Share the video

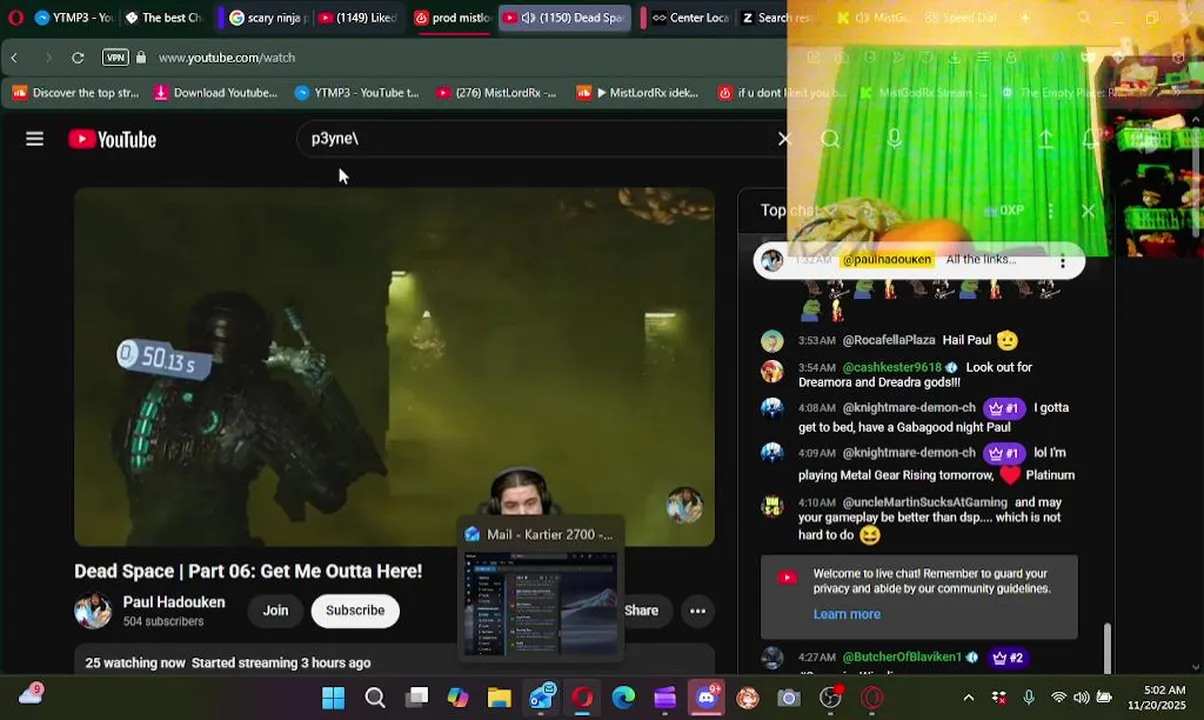641,610
